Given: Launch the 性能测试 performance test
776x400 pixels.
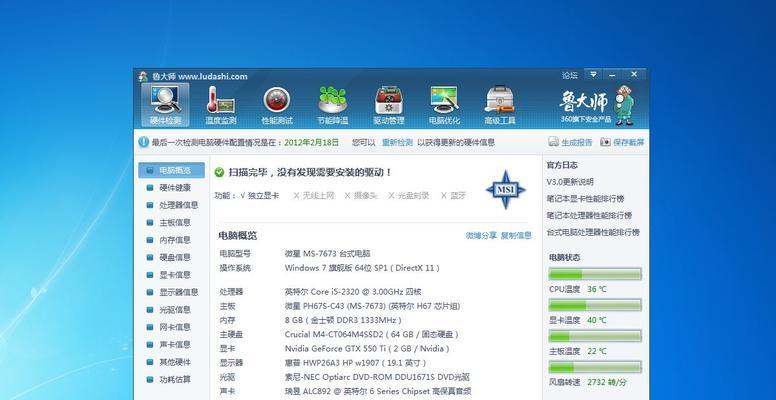Looking at the screenshot, I should pos(277,105).
